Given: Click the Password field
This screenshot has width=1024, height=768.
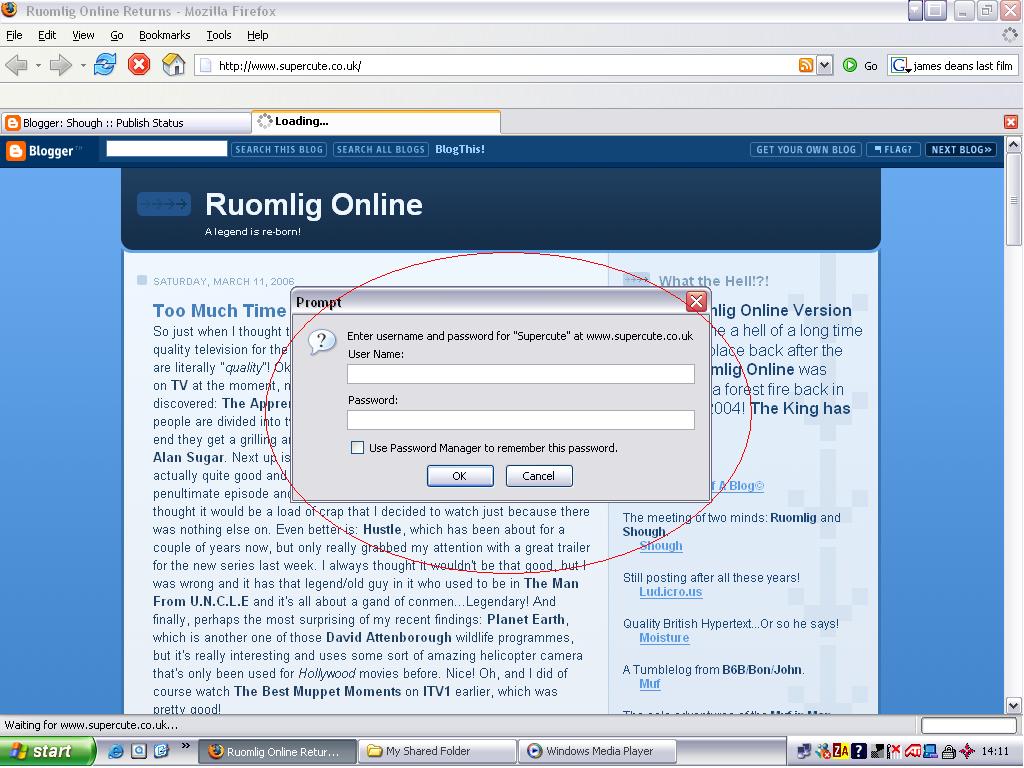Looking at the screenshot, I should pos(520,420).
